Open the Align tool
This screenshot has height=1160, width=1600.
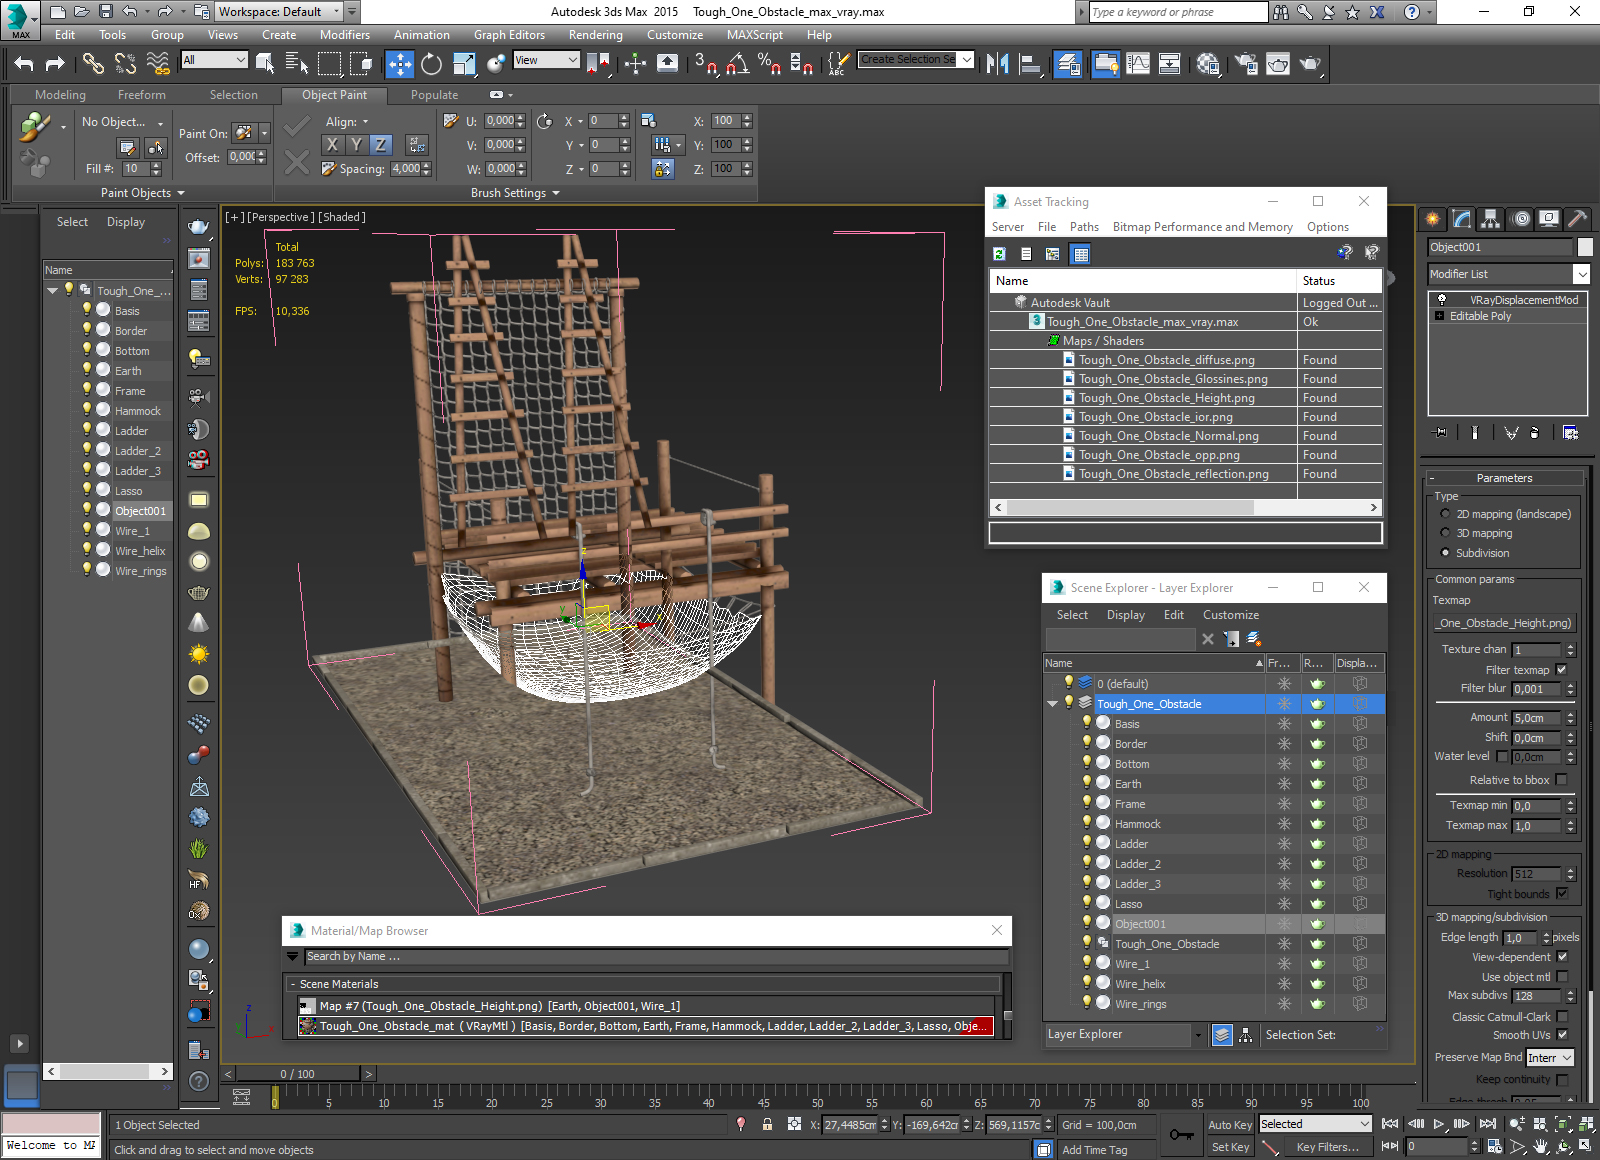(1030, 64)
